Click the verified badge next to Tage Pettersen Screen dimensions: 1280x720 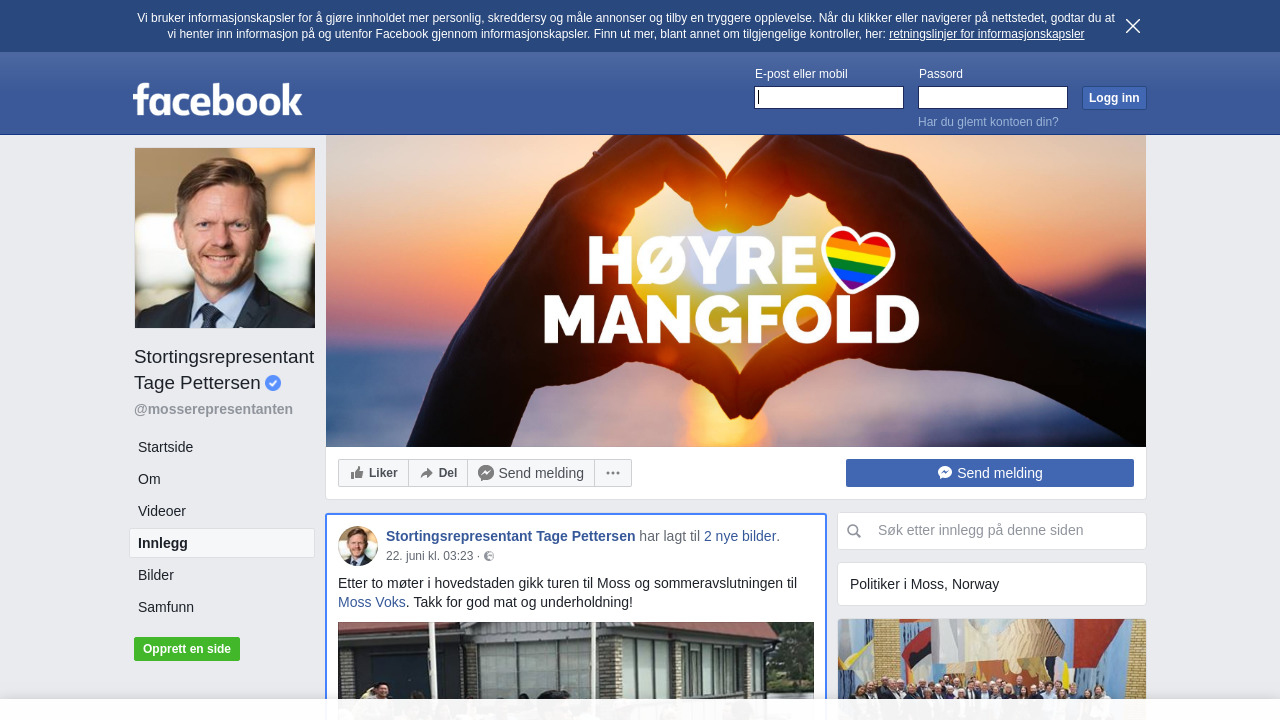pos(273,383)
